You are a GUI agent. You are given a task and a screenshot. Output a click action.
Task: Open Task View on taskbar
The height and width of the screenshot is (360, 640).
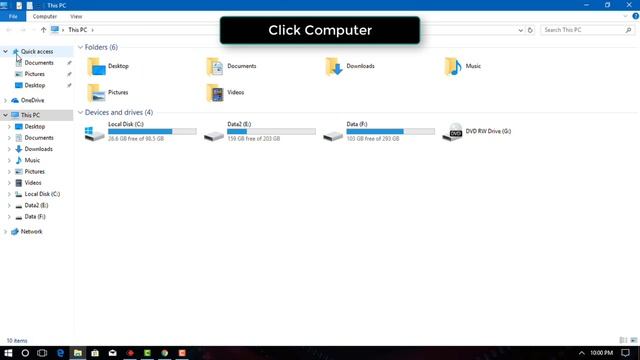[42, 353]
